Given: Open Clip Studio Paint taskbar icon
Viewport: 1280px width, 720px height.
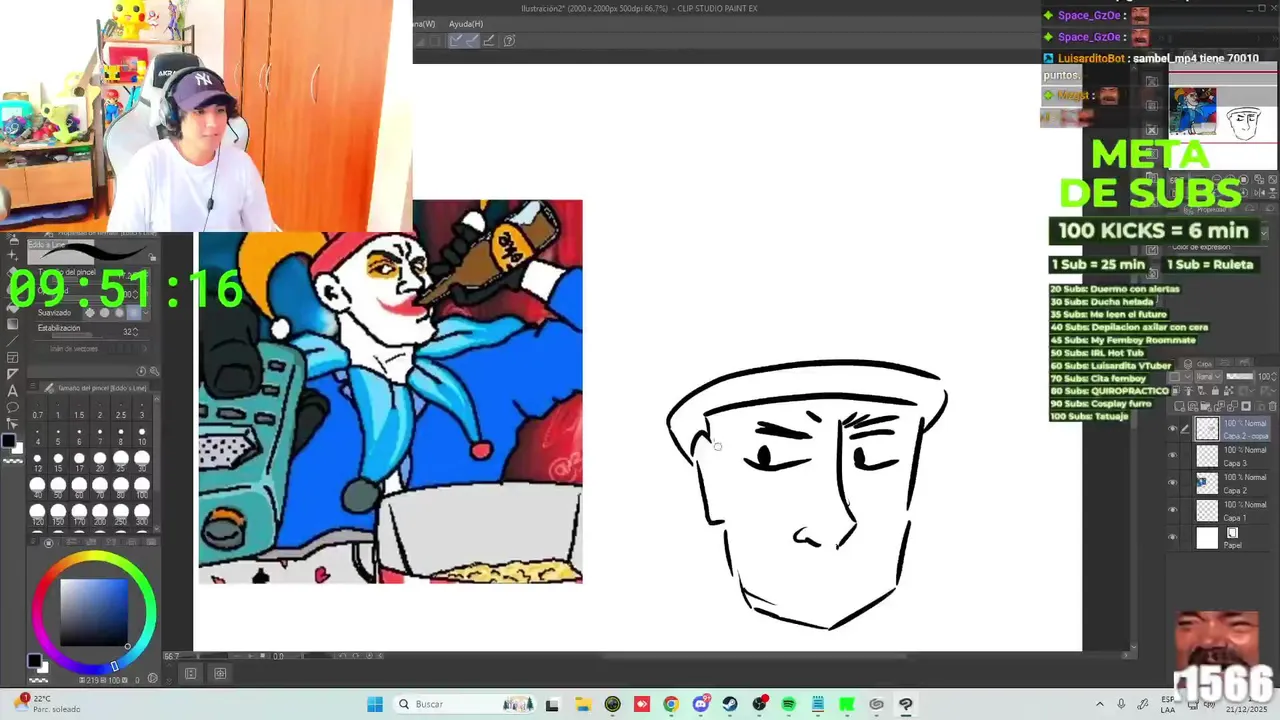Looking at the screenshot, I should (x=905, y=704).
